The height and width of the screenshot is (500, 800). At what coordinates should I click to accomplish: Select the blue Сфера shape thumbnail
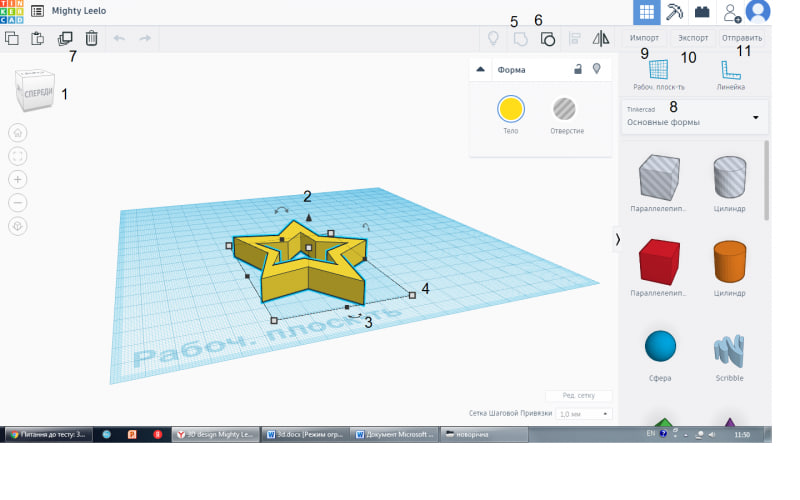(x=660, y=346)
